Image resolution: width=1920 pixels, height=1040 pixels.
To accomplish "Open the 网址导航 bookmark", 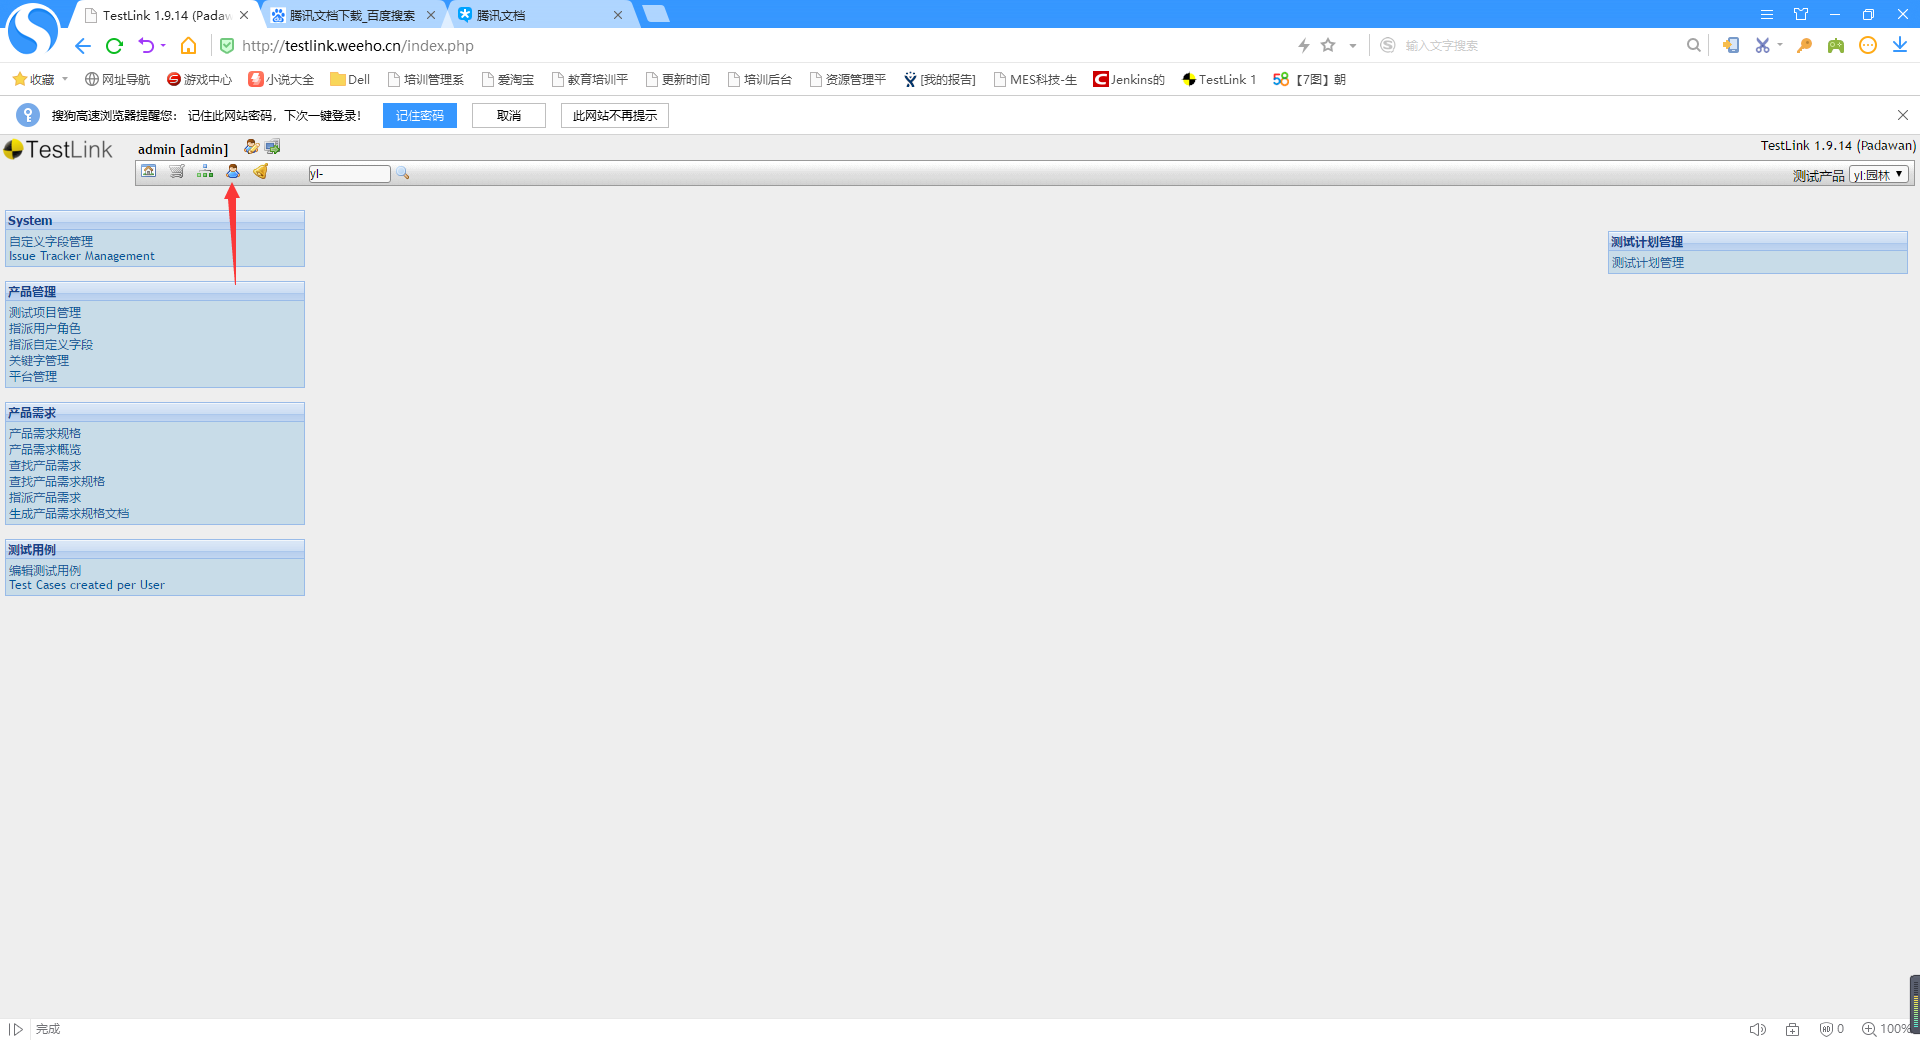I will pos(117,79).
